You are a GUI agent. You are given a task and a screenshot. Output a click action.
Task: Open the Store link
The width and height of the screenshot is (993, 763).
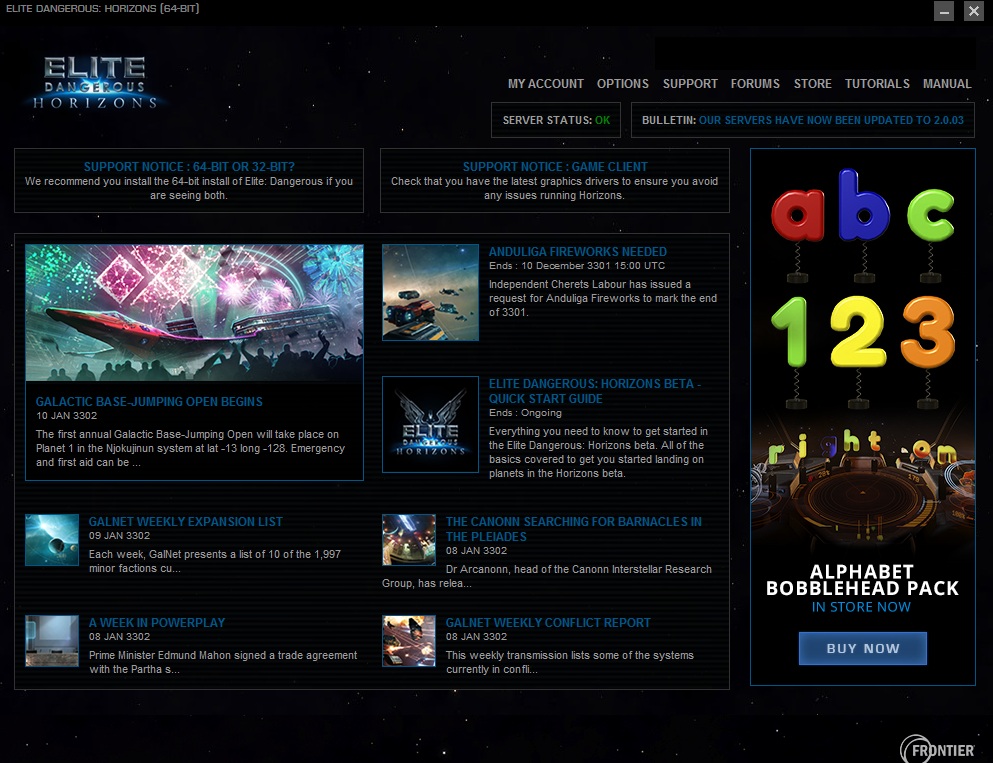pyautogui.click(x=813, y=84)
